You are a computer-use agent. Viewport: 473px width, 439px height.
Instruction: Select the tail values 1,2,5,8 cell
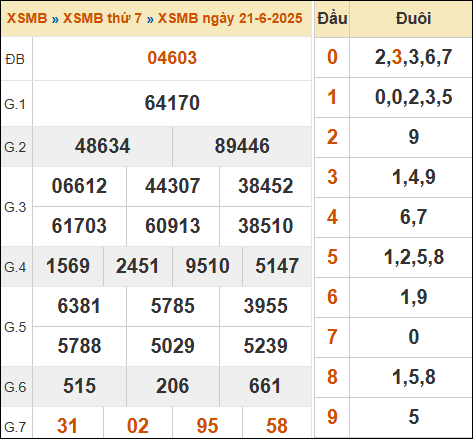pos(414,257)
